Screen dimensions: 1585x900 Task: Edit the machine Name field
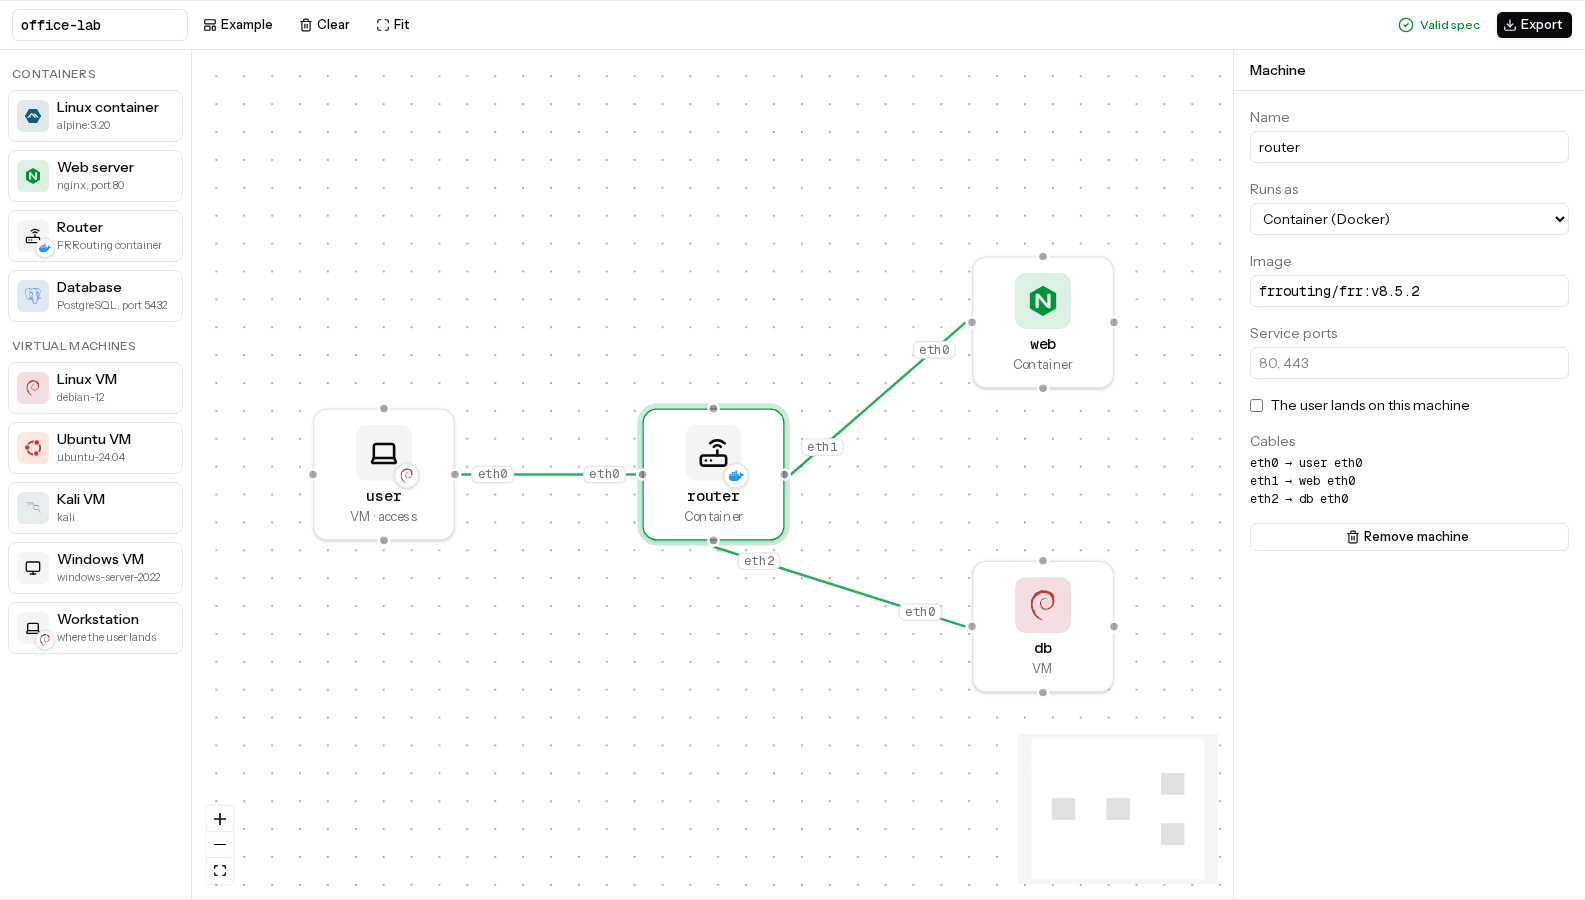click(1409, 147)
